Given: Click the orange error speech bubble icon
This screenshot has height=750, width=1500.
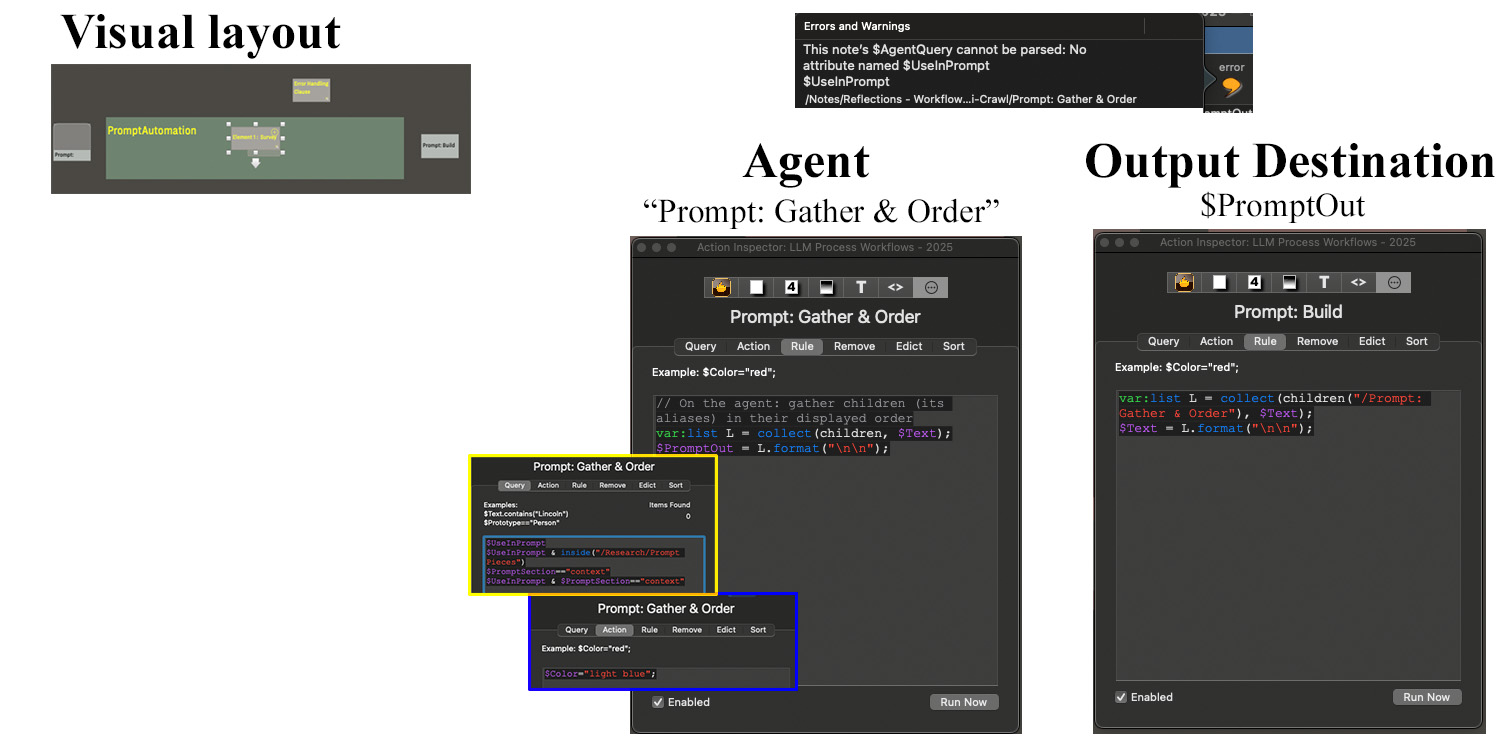Looking at the screenshot, I should pos(1231,87).
